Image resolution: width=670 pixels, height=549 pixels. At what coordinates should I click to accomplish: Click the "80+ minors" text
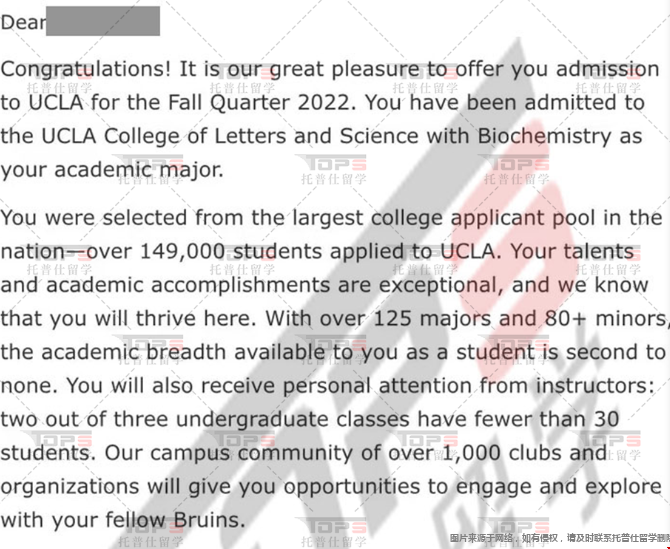click(604, 319)
